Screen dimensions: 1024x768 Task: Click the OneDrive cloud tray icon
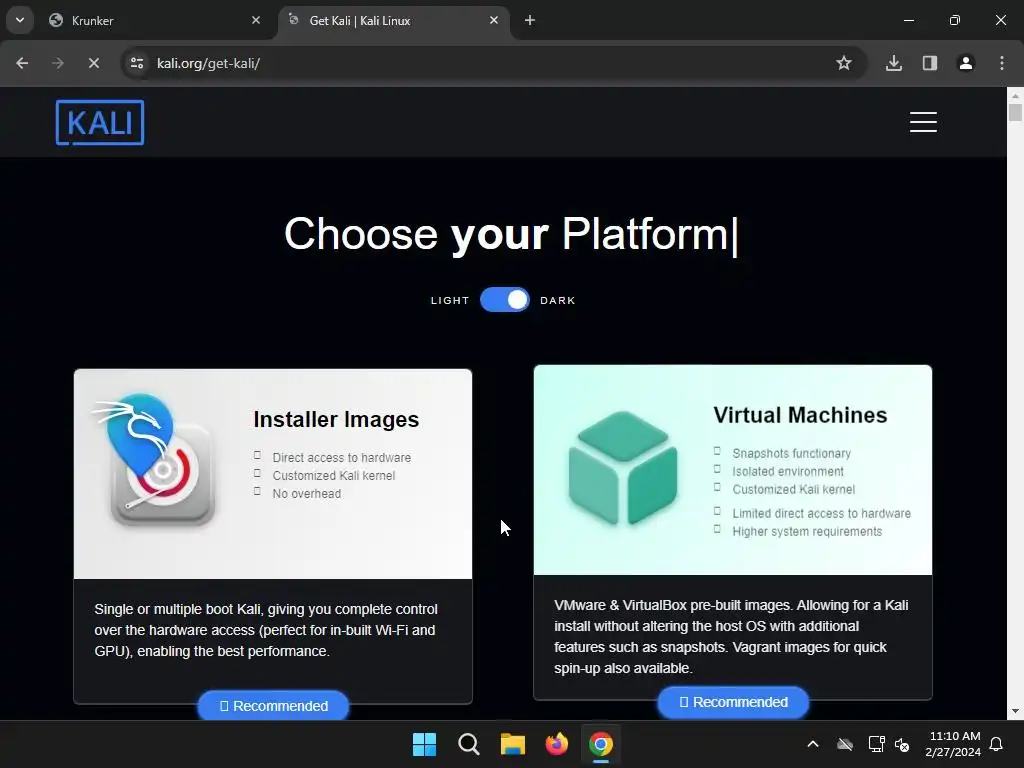tap(845, 744)
